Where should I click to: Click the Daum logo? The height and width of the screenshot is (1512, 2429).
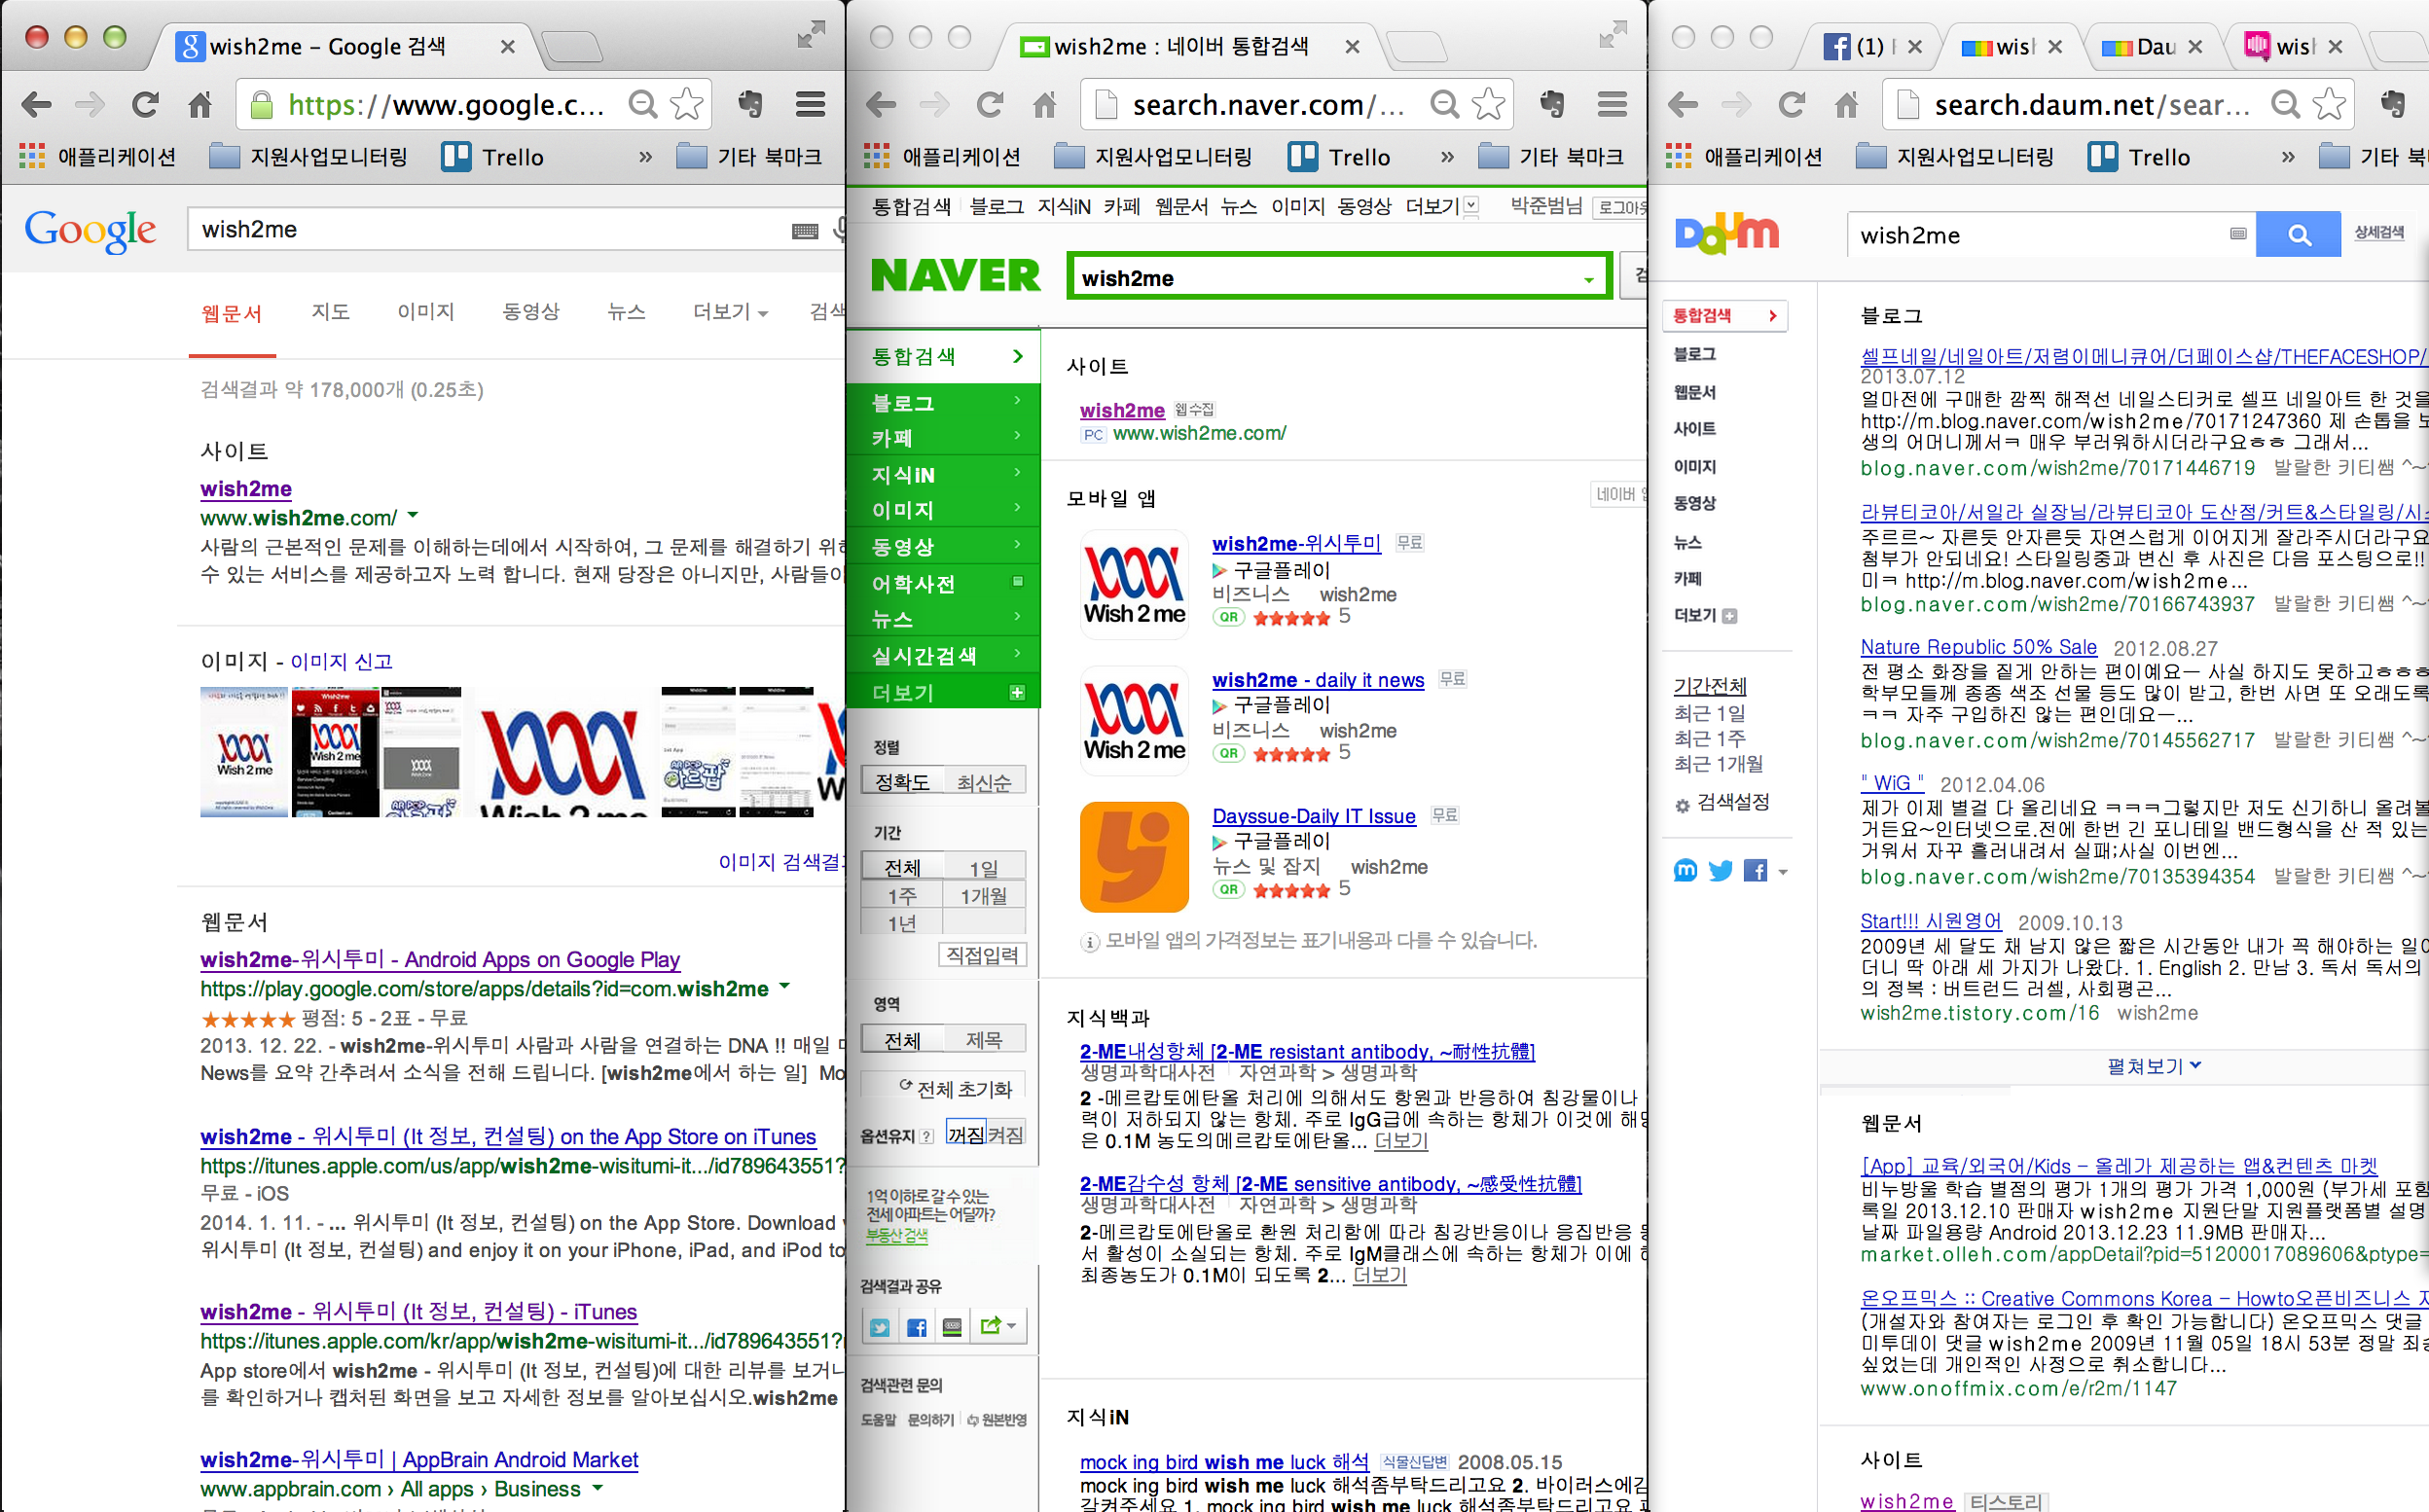(x=1727, y=234)
